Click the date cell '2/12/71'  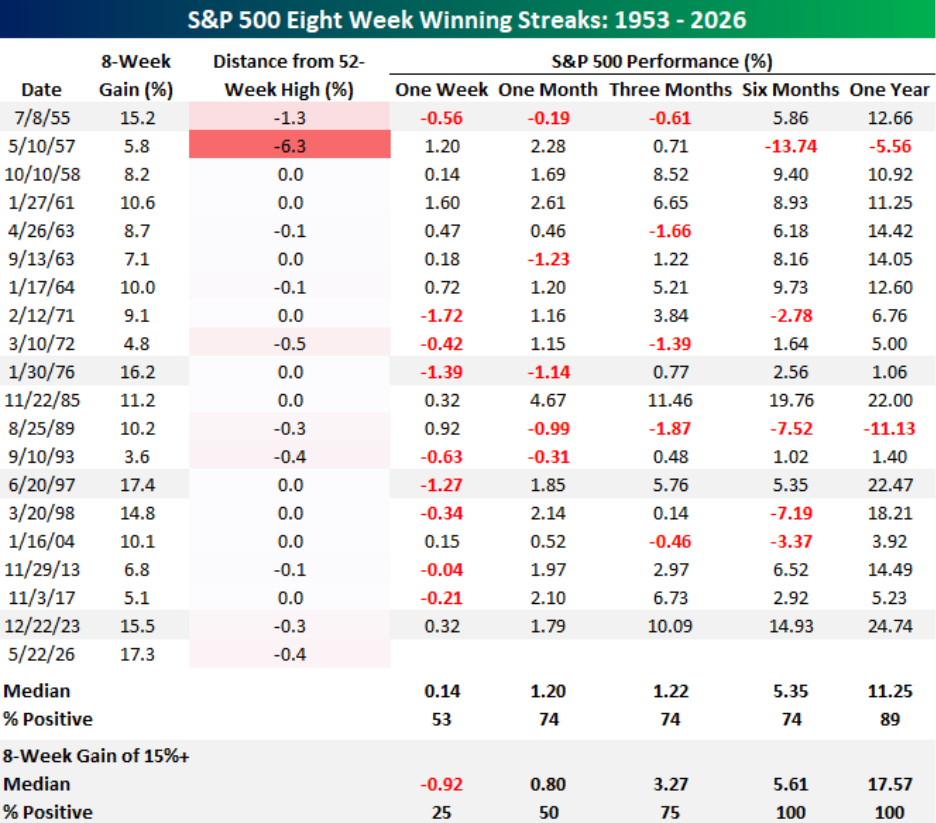42,316
